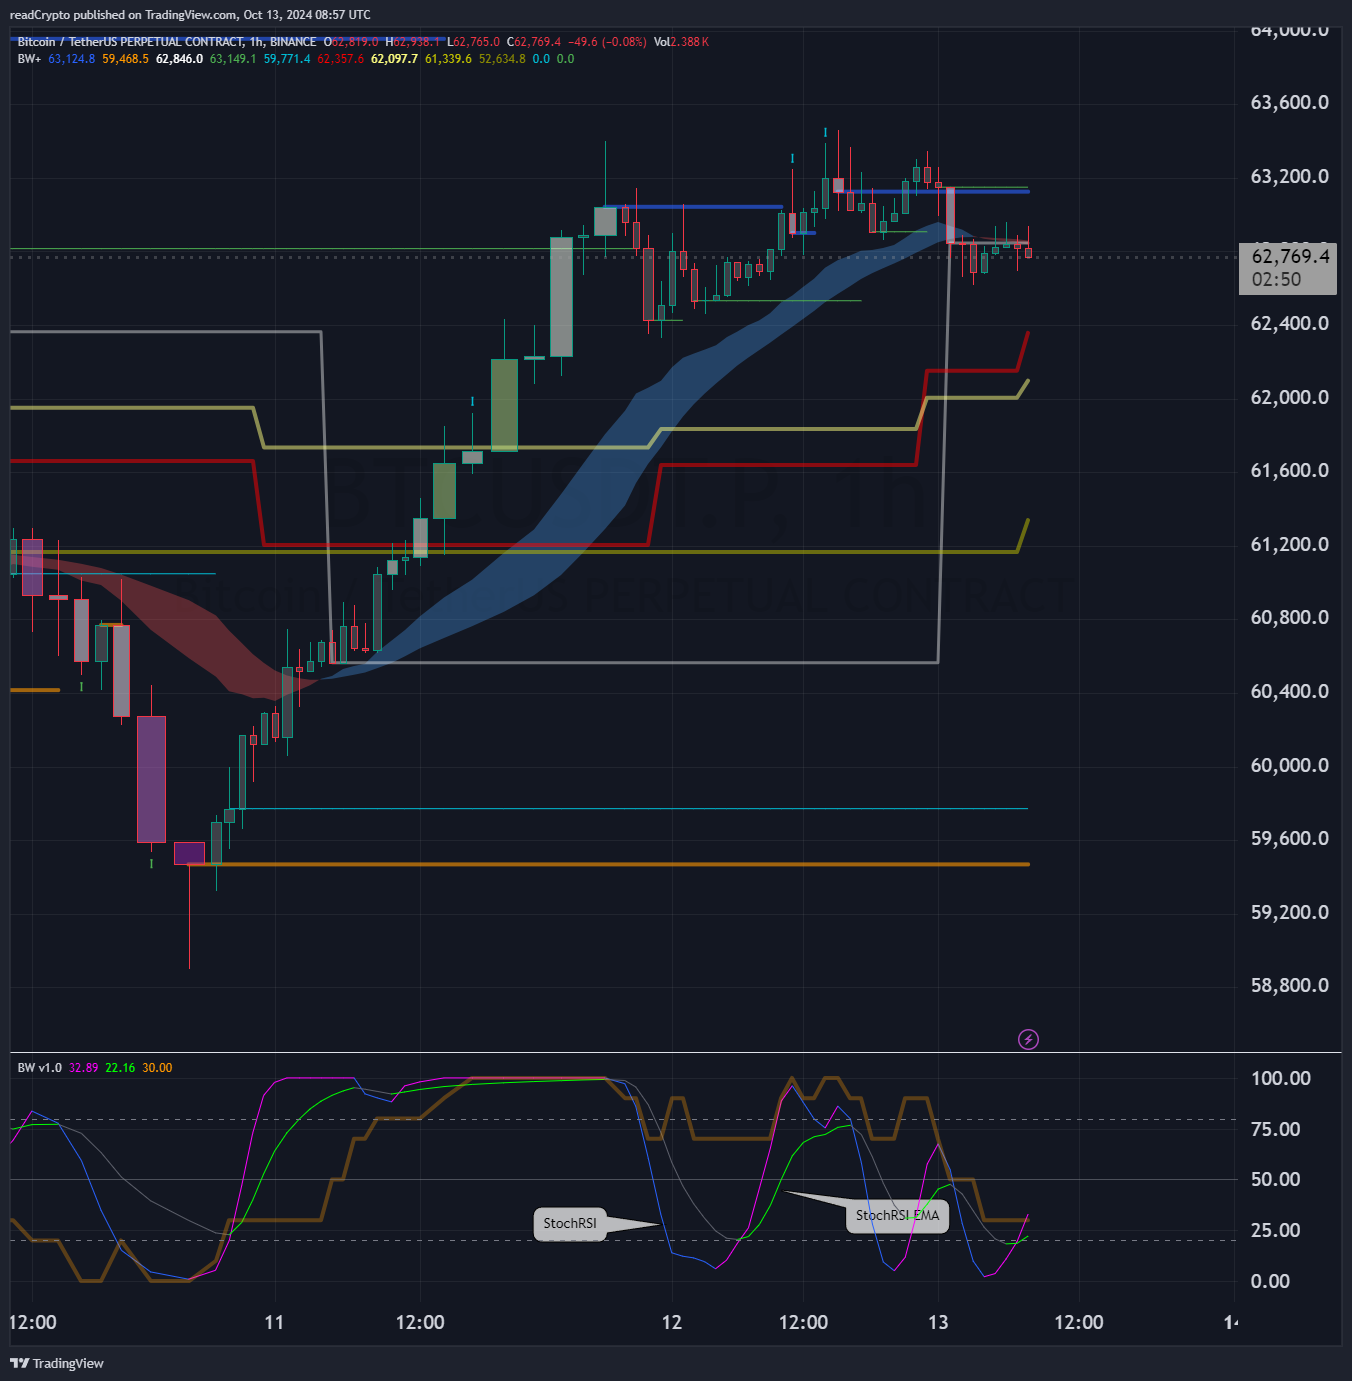Click the BW+ indicator legend name

(x=29, y=59)
